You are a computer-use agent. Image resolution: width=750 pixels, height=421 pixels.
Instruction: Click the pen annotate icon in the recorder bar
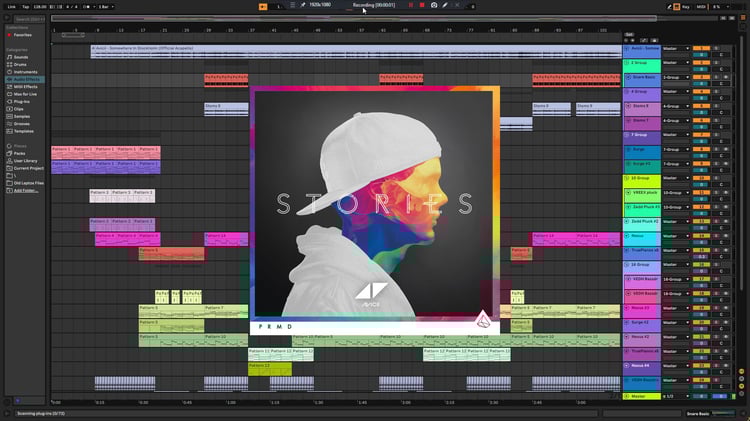pos(445,5)
